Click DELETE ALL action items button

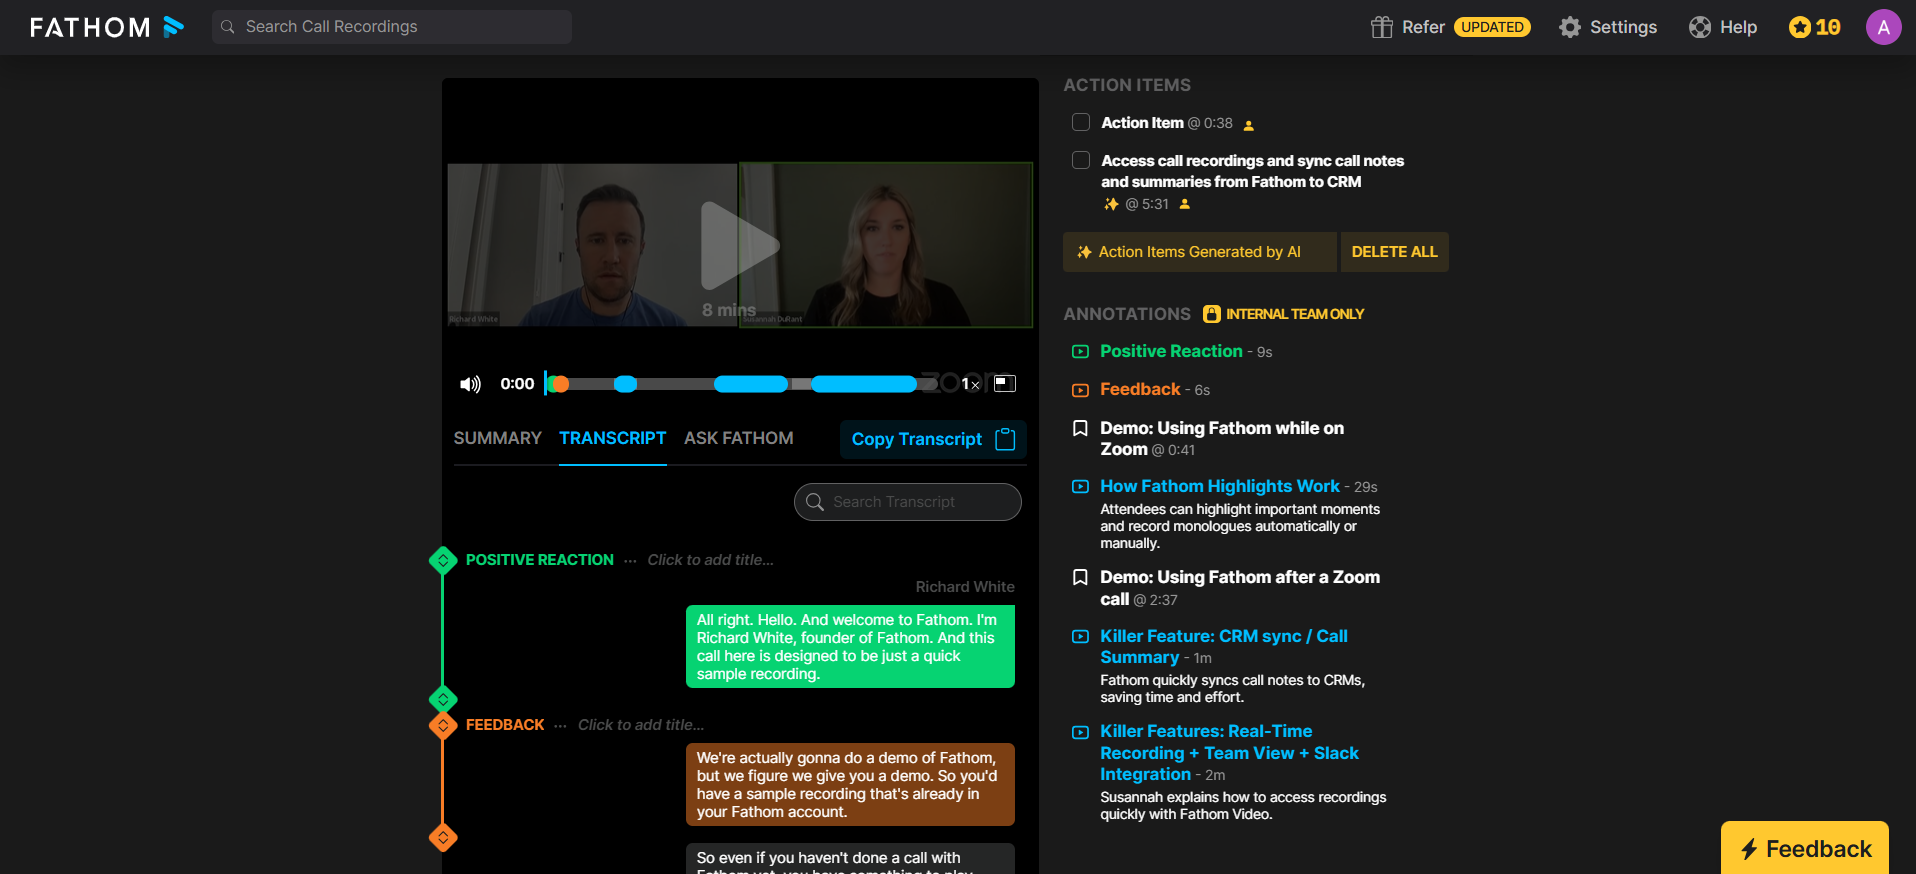1394,252
